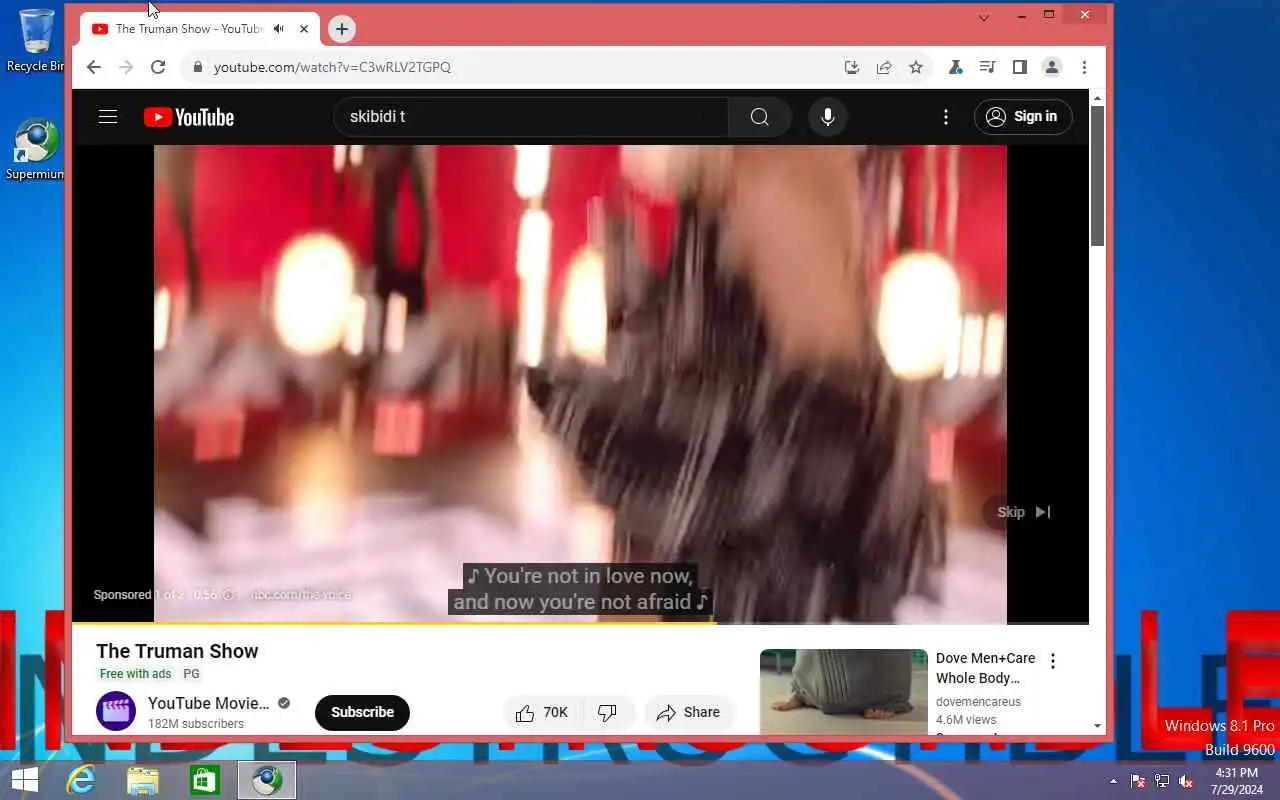1280x800 pixels.
Task: Click the ad info icon beside timer
Action: point(228,594)
